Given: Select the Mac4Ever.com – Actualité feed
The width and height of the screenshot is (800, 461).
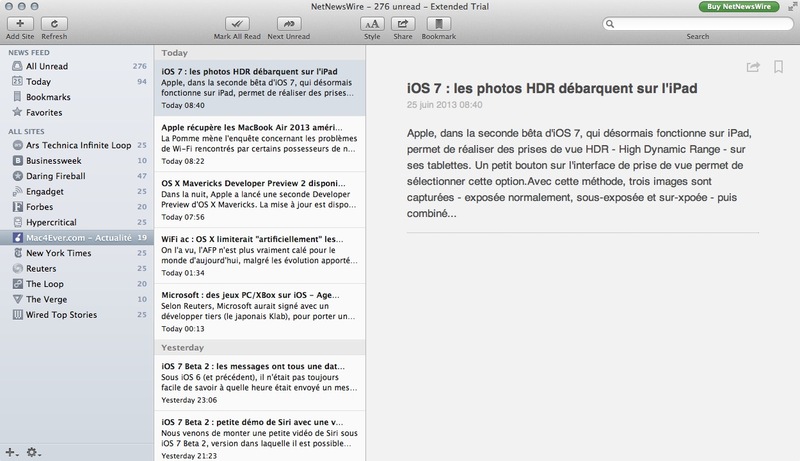Looking at the screenshot, I should pyautogui.click(x=77, y=238).
